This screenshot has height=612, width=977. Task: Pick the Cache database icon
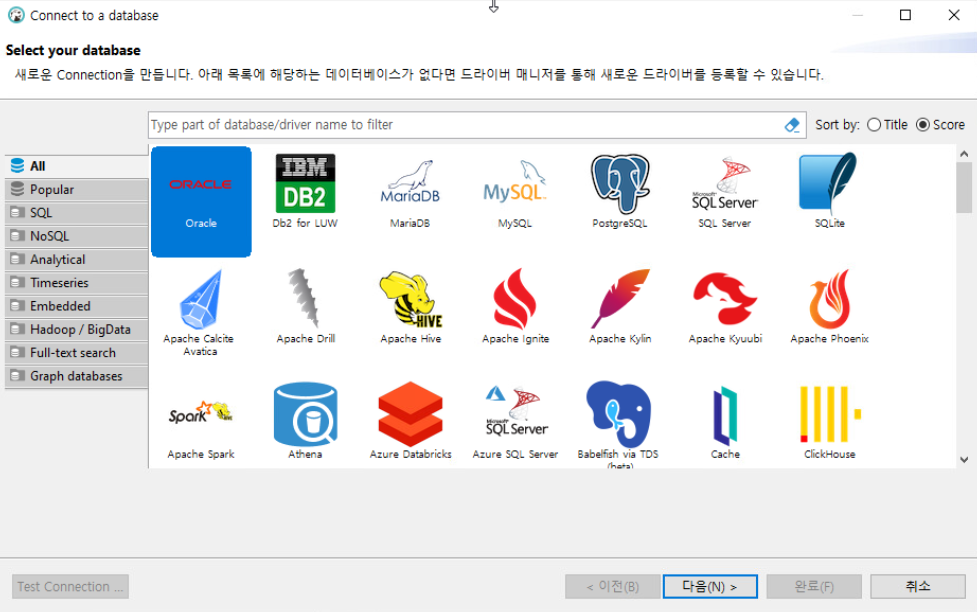pos(725,421)
